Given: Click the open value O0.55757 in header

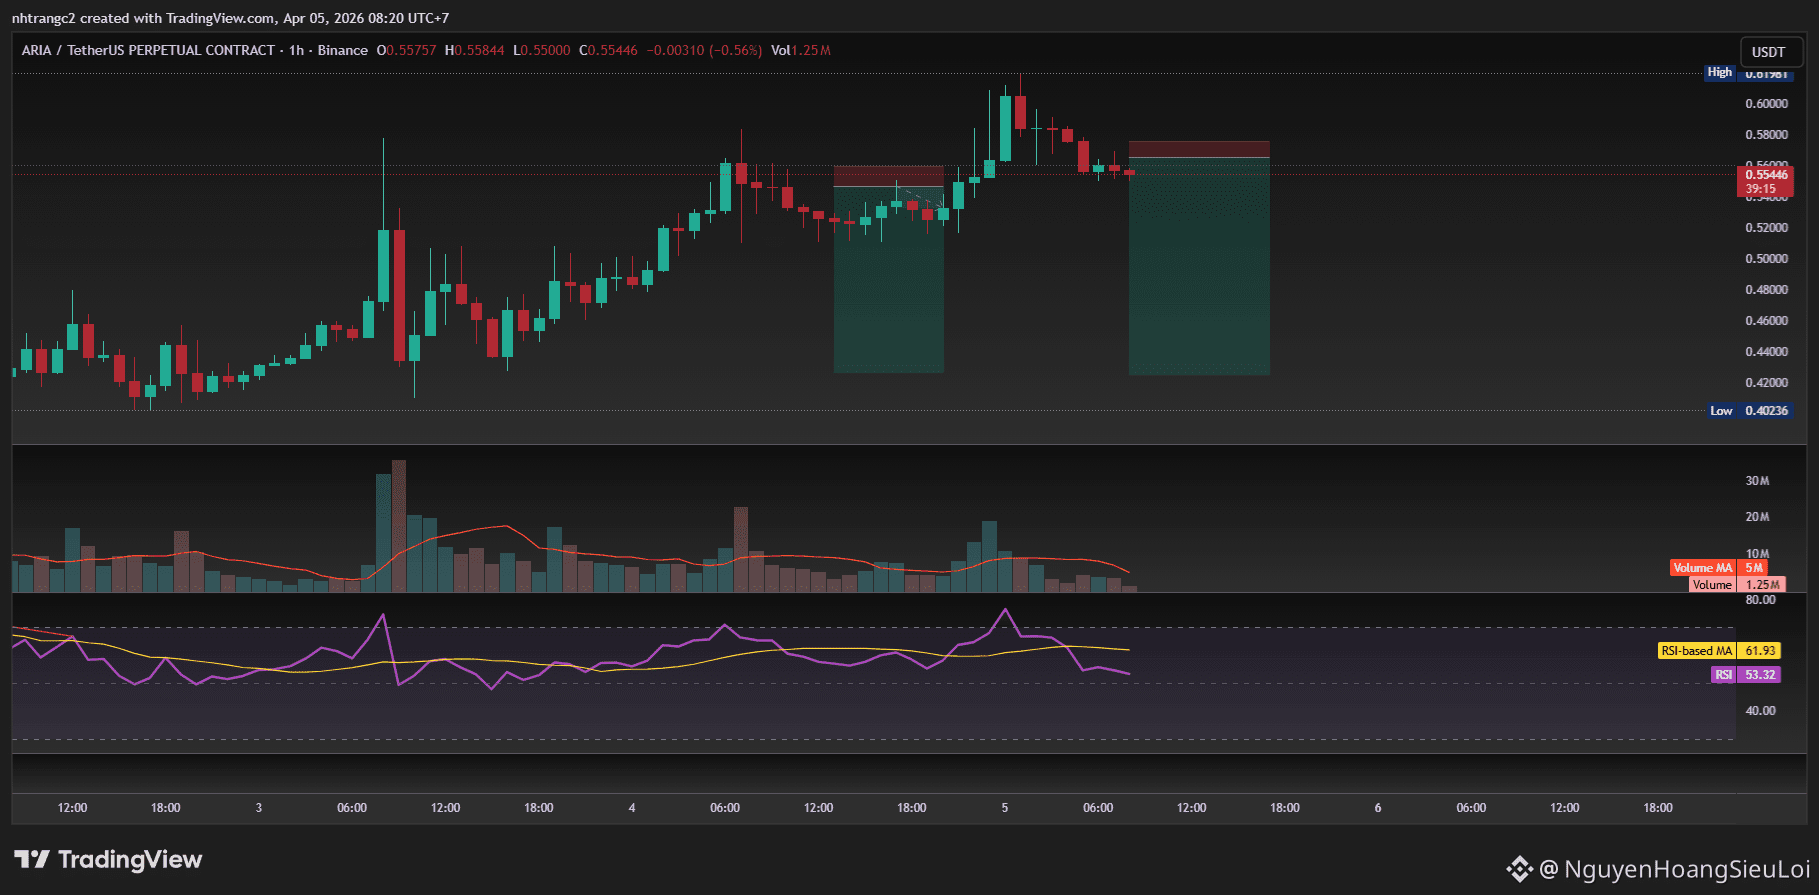Looking at the screenshot, I should 406,50.
